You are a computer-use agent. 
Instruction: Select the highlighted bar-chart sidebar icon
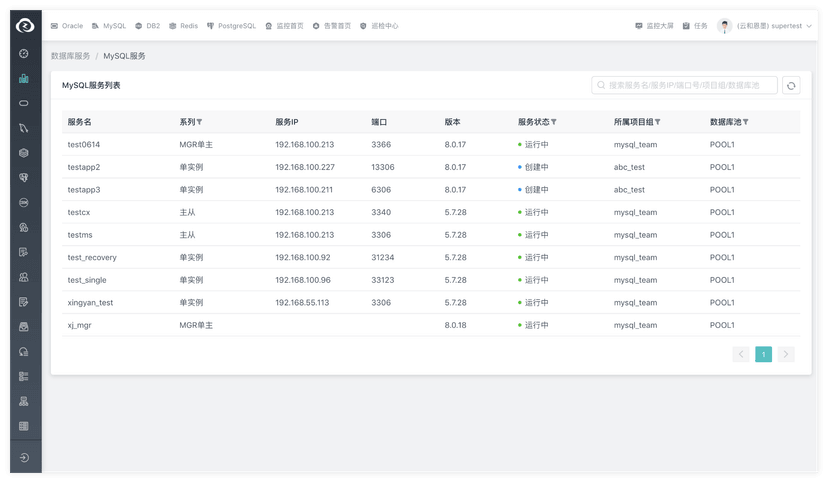(24, 79)
